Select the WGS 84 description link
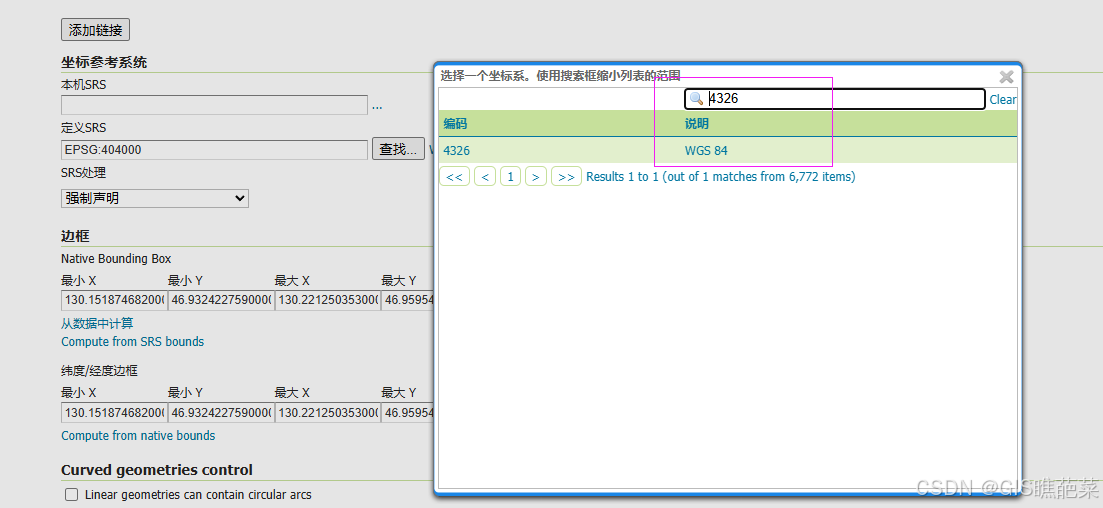 click(706, 151)
